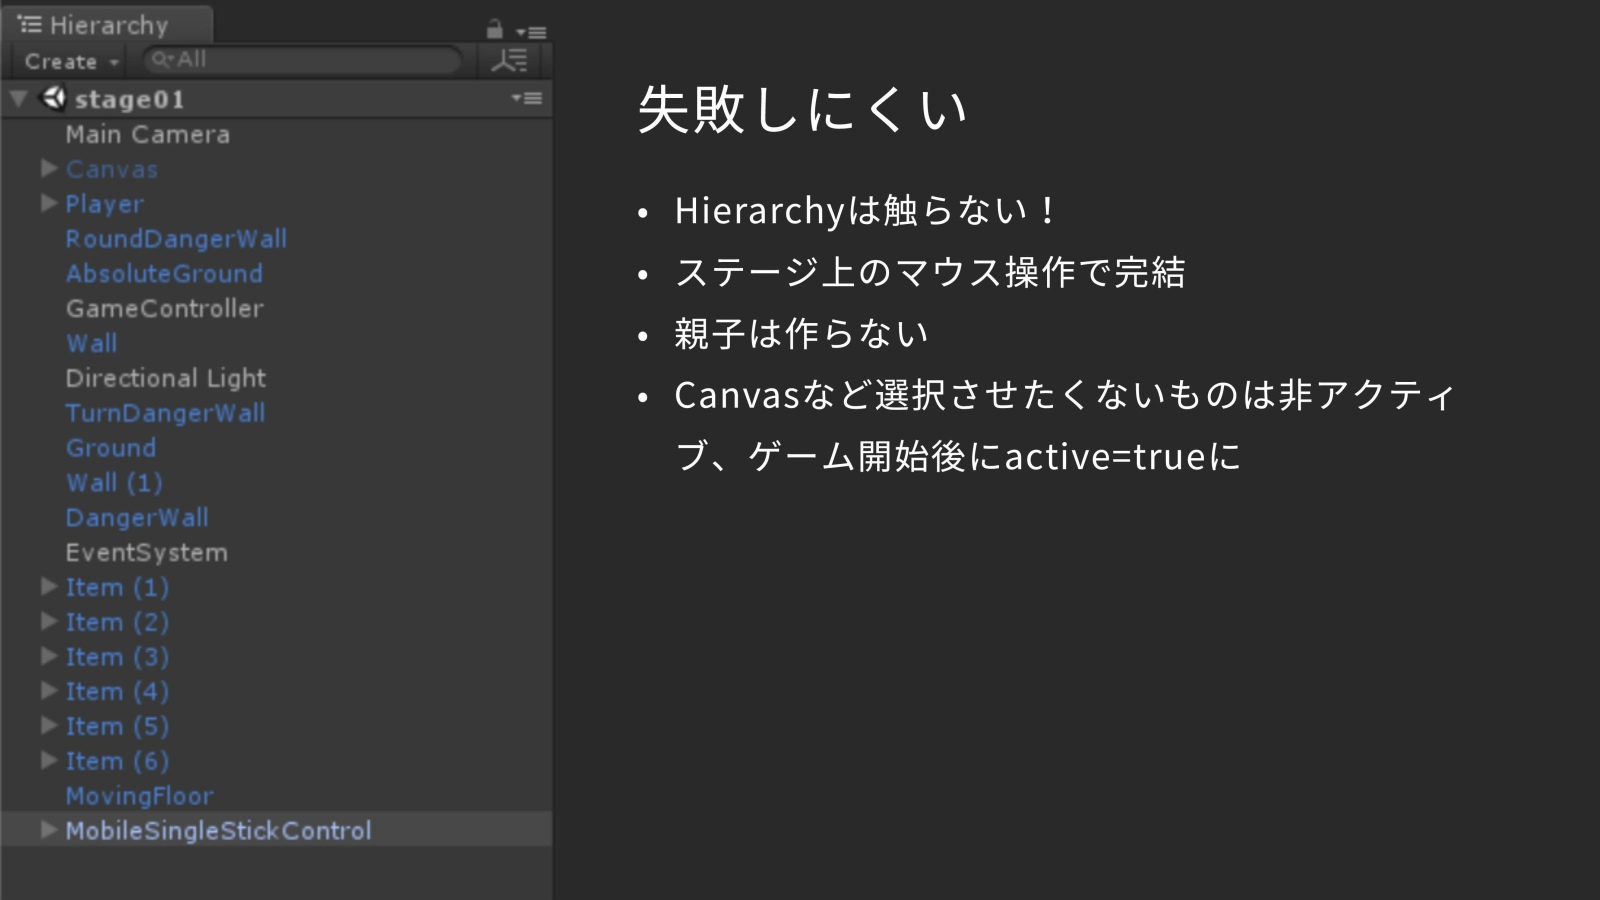Image resolution: width=1600 pixels, height=900 pixels.
Task: Expand the MobileSingleStickControl object
Action: click(48, 830)
